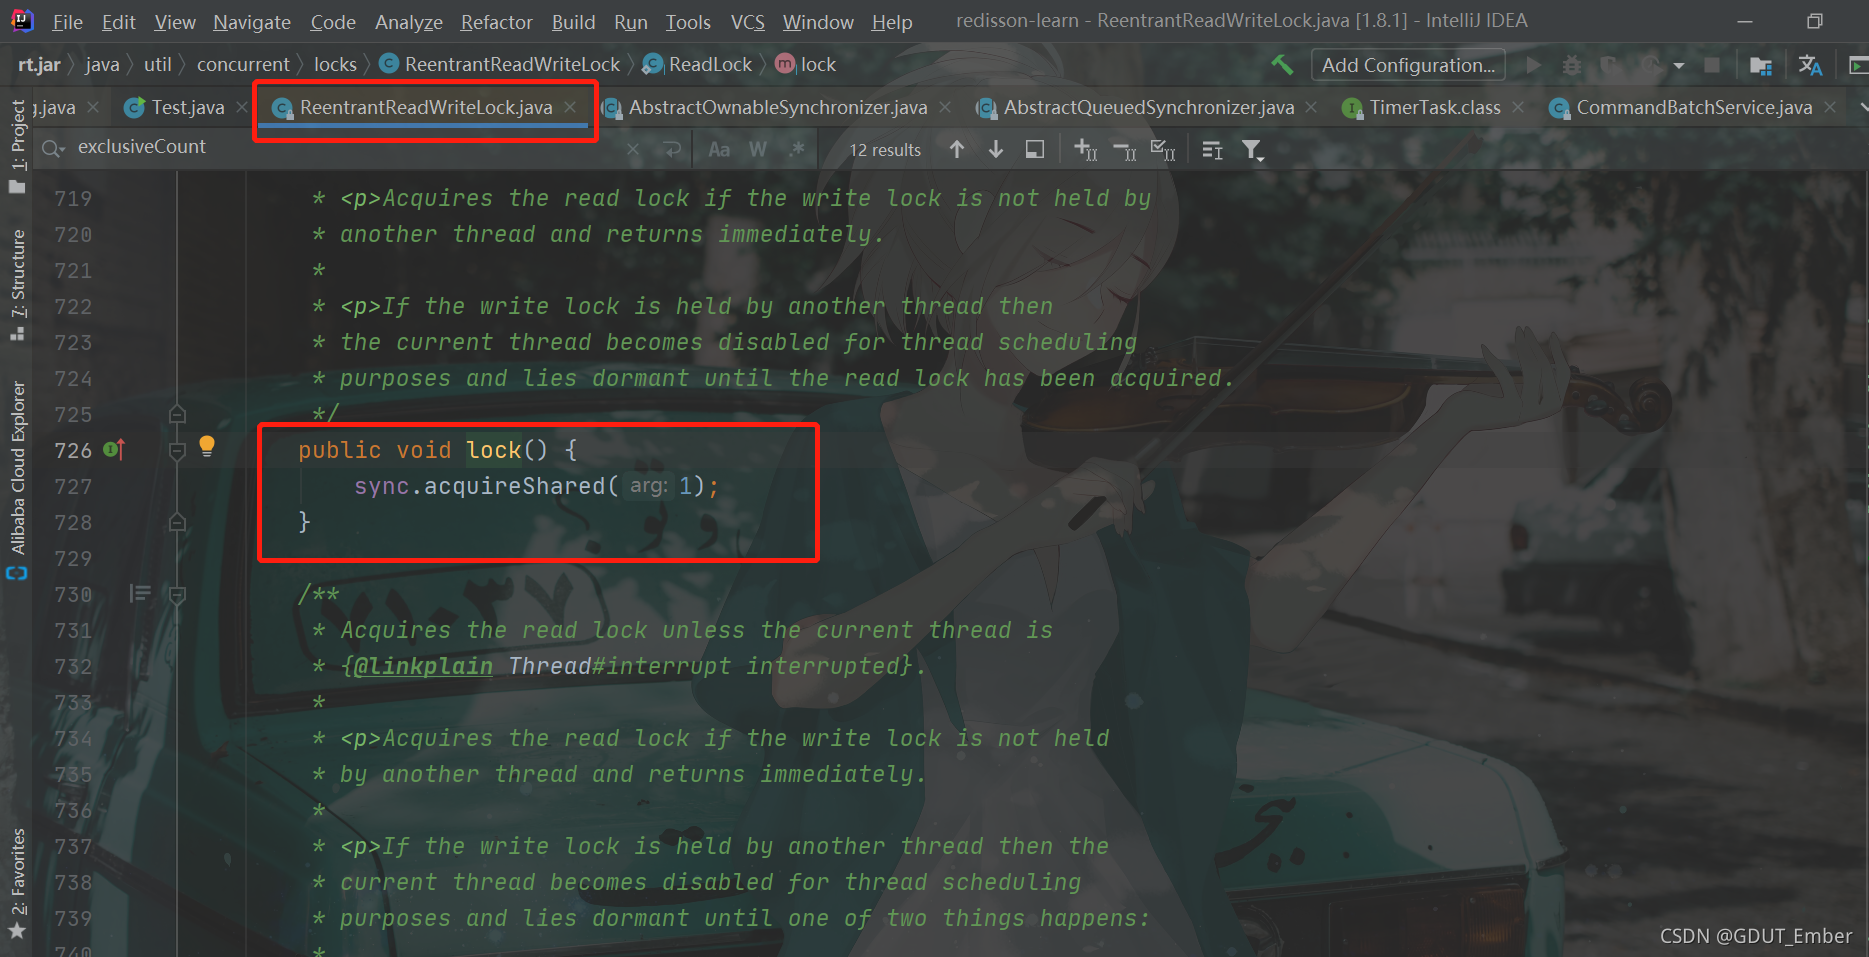Image resolution: width=1869 pixels, height=957 pixels.
Task: Click the implements gutter icon on line 726
Action: coord(114,450)
